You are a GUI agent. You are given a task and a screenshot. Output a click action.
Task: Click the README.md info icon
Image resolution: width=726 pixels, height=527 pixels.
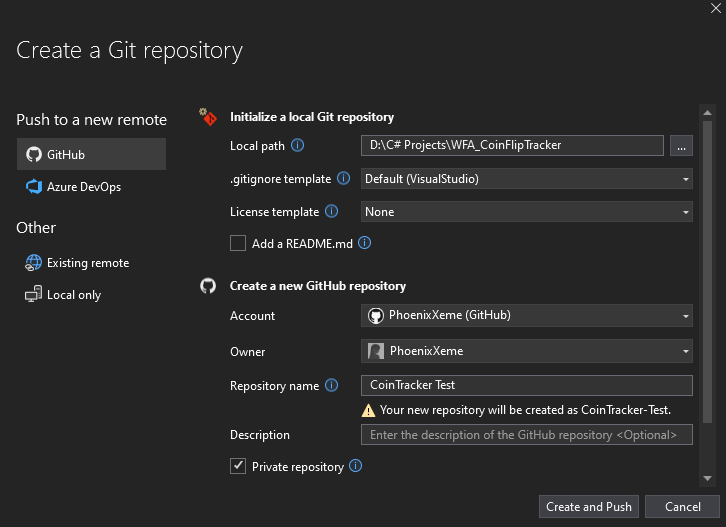[365, 243]
